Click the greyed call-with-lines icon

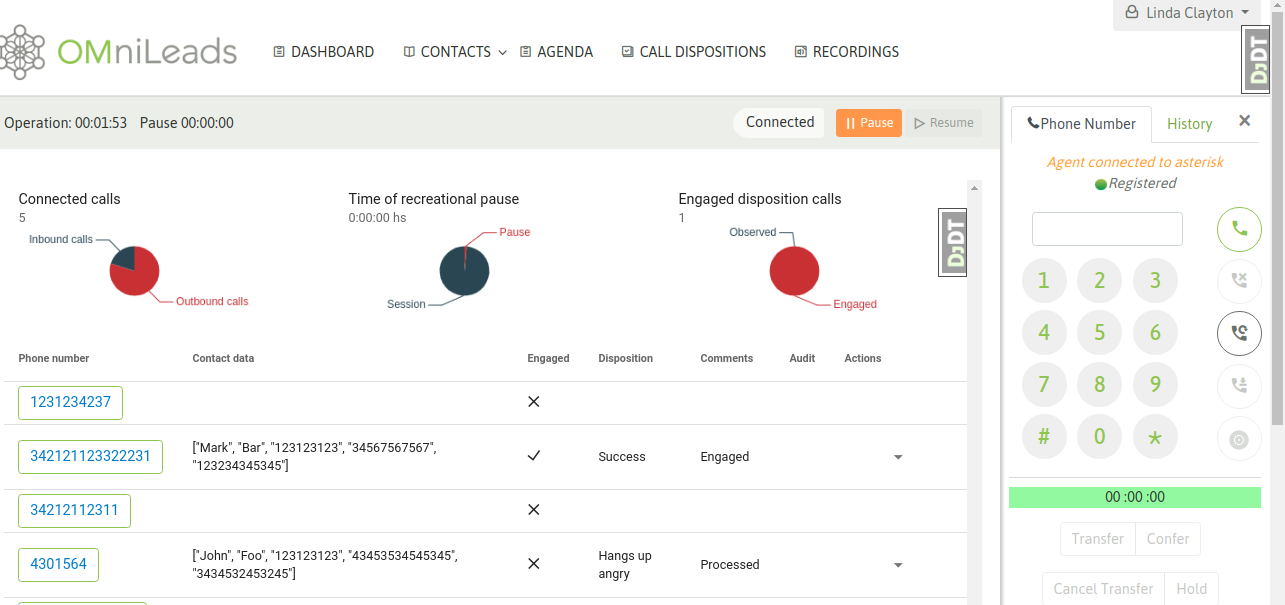click(1239, 385)
